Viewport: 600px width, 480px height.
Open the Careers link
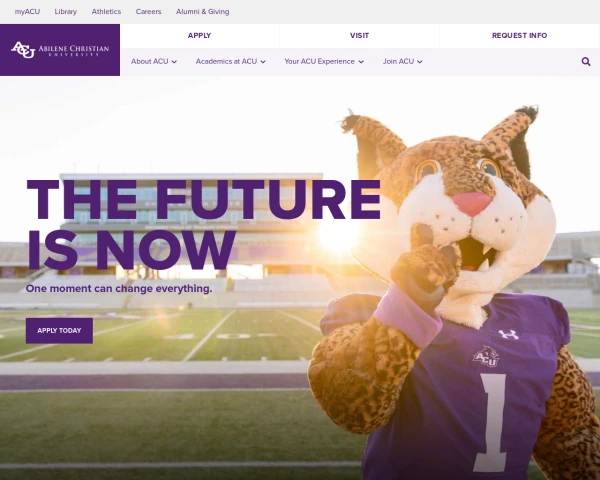coord(148,12)
